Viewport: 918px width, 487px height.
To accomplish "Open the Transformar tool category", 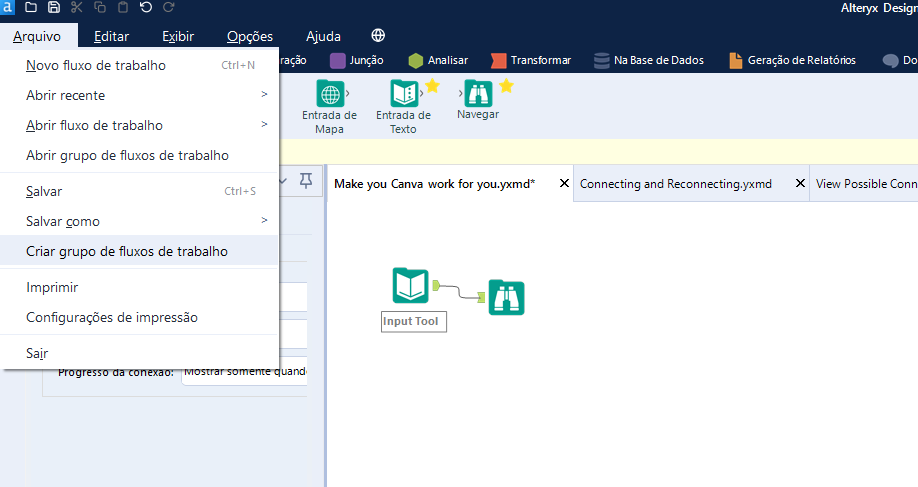I will click(531, 60).
